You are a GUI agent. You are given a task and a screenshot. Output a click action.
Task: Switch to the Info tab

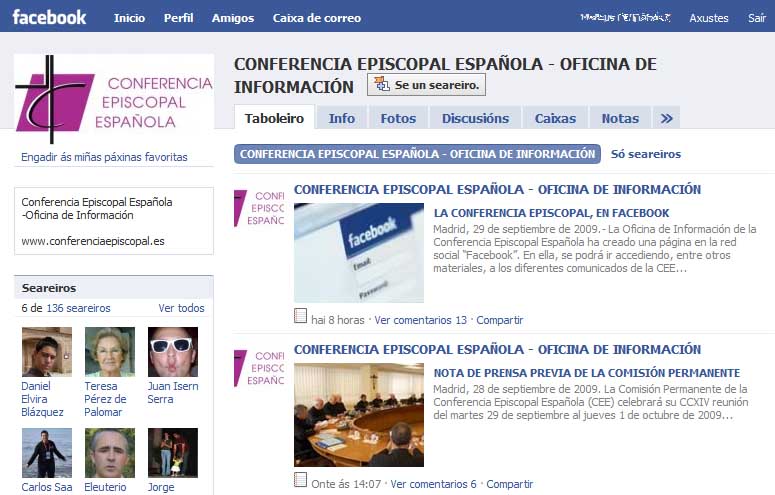point(342,118)
